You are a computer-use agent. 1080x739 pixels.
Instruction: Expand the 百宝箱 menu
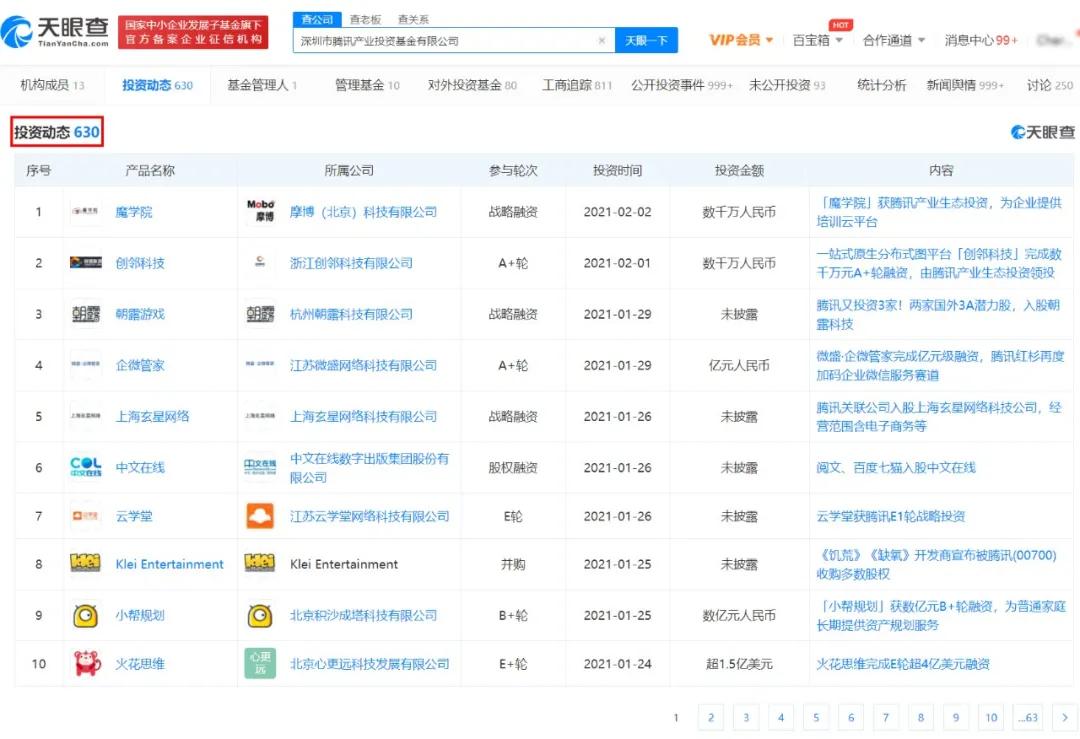coord(818,40)
